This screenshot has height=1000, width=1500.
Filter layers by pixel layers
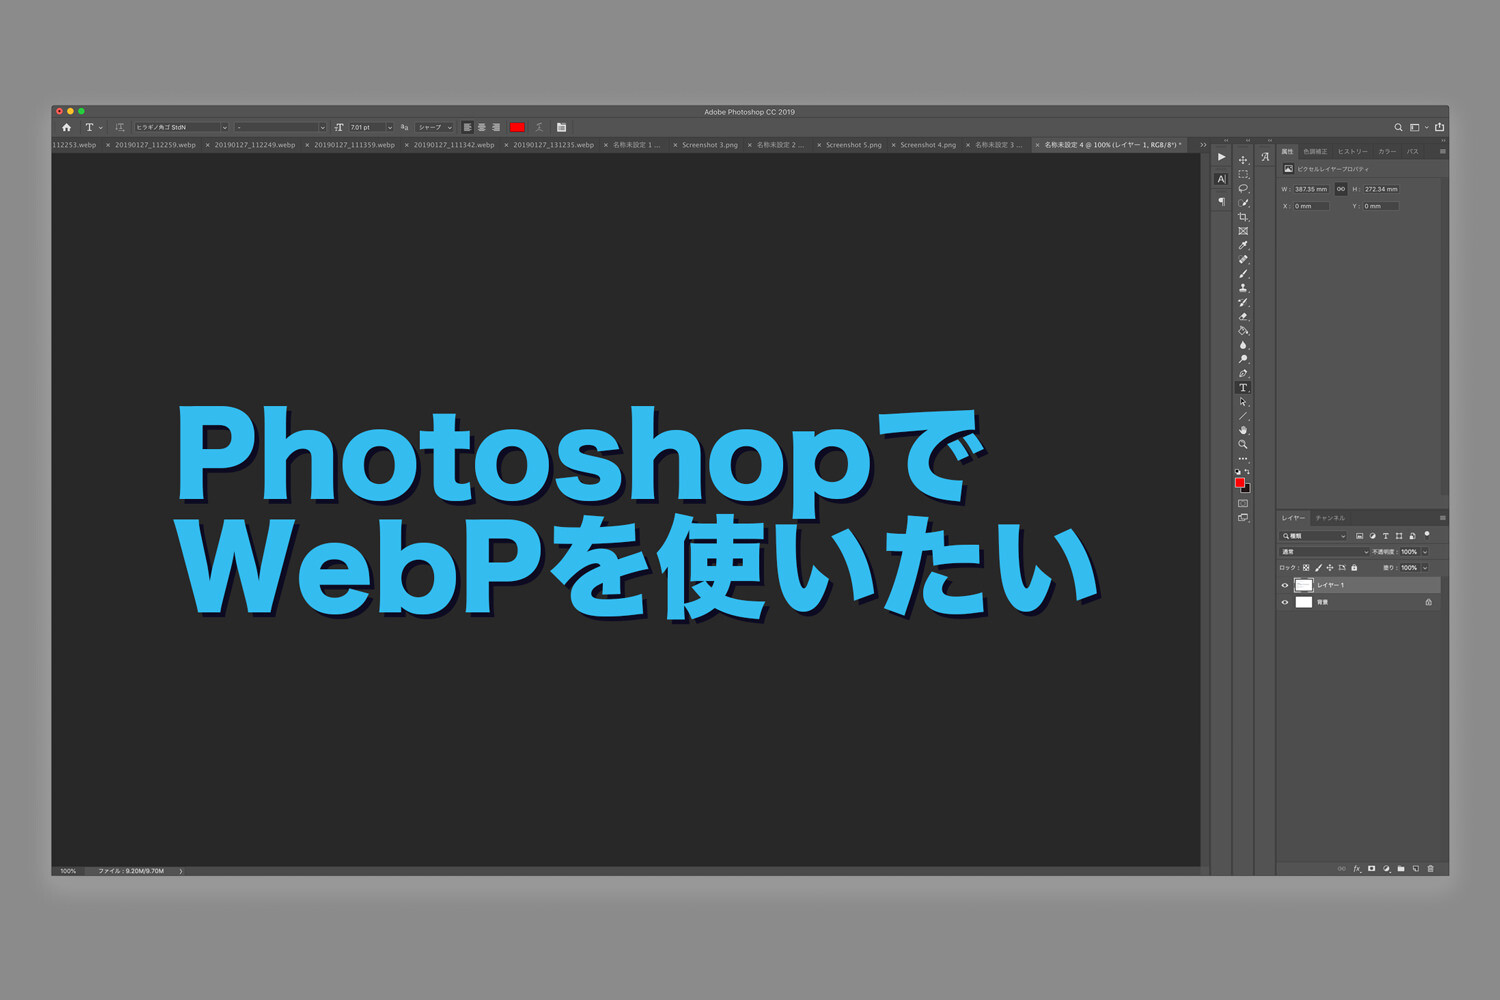pyautogui.click(x=1359, y=536)
